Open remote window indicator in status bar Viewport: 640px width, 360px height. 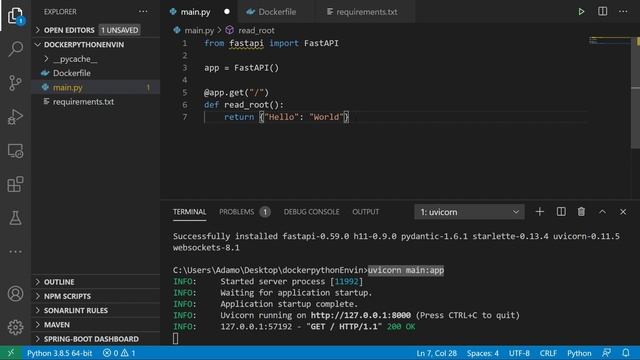tap(11, 353)
